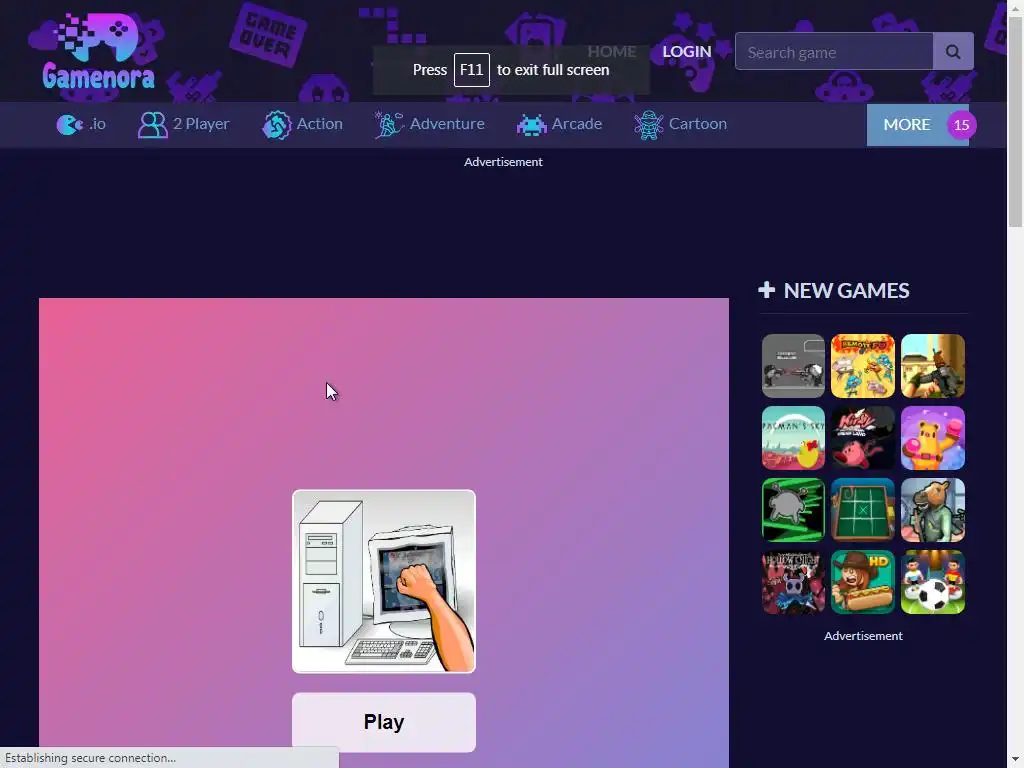Click the Advertisement label above the game
1024x768 pixels.
(x=504, y=162)
